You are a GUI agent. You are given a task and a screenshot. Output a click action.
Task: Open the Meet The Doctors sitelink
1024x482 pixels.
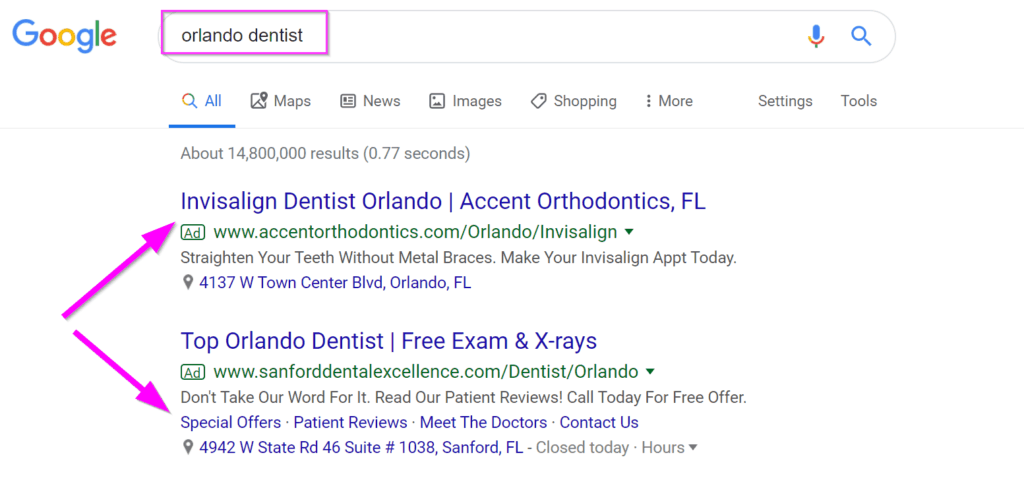[x=483, y=423]
